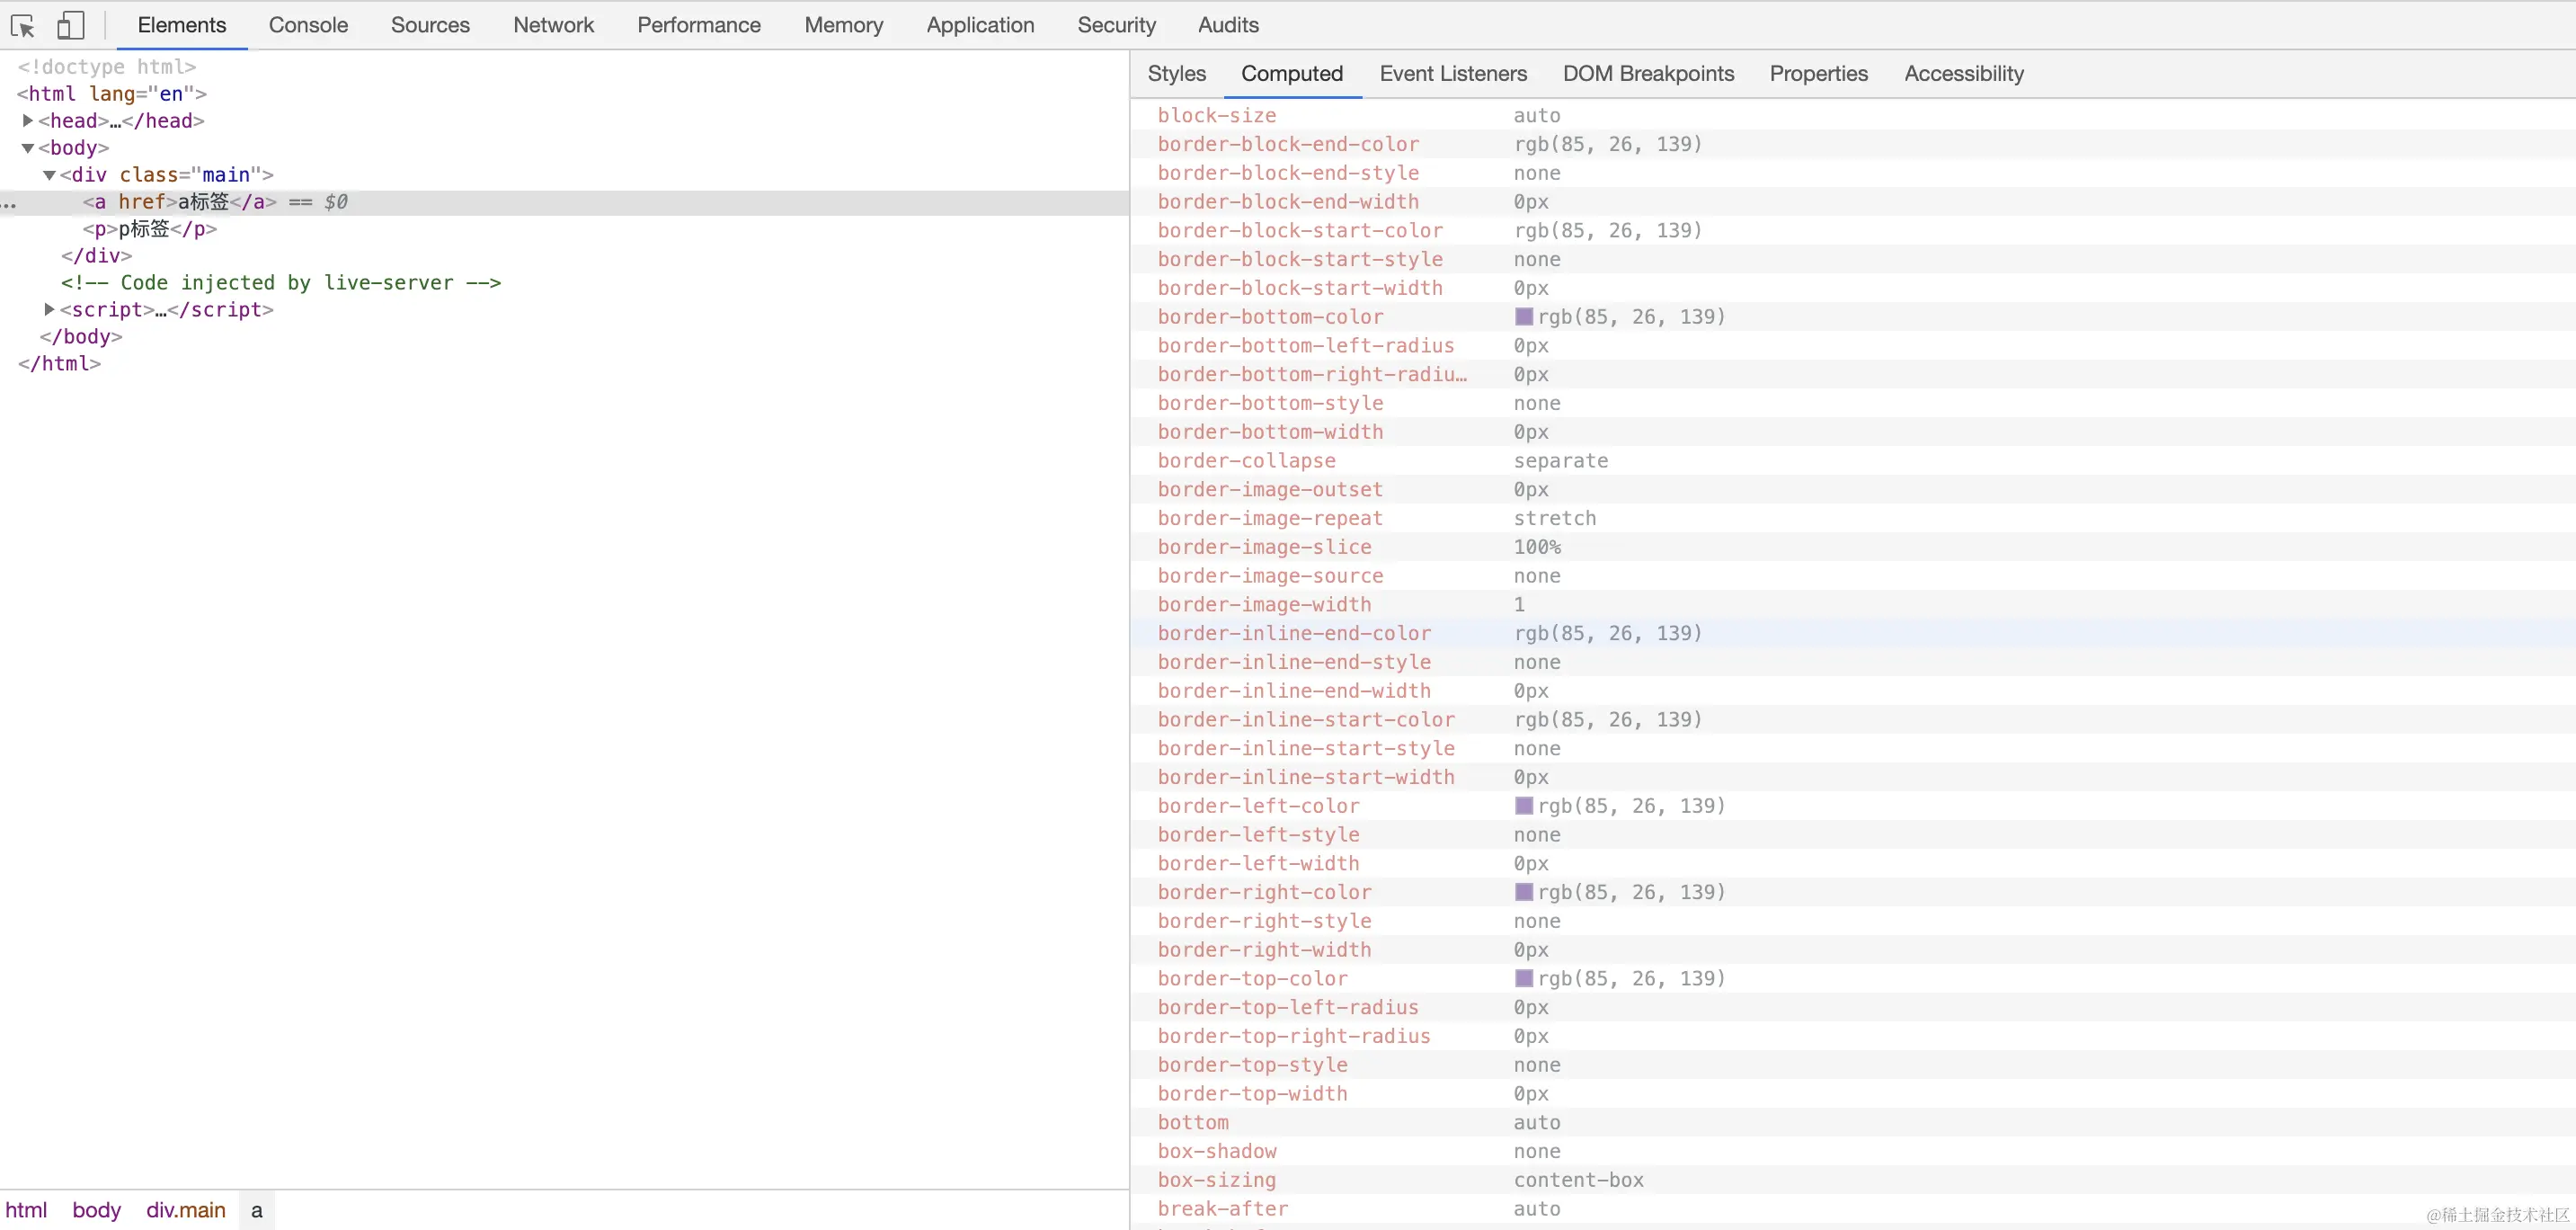Switch to the Styles sidebar tab
This screenshot has width=2576, height=1230.
1176,74
